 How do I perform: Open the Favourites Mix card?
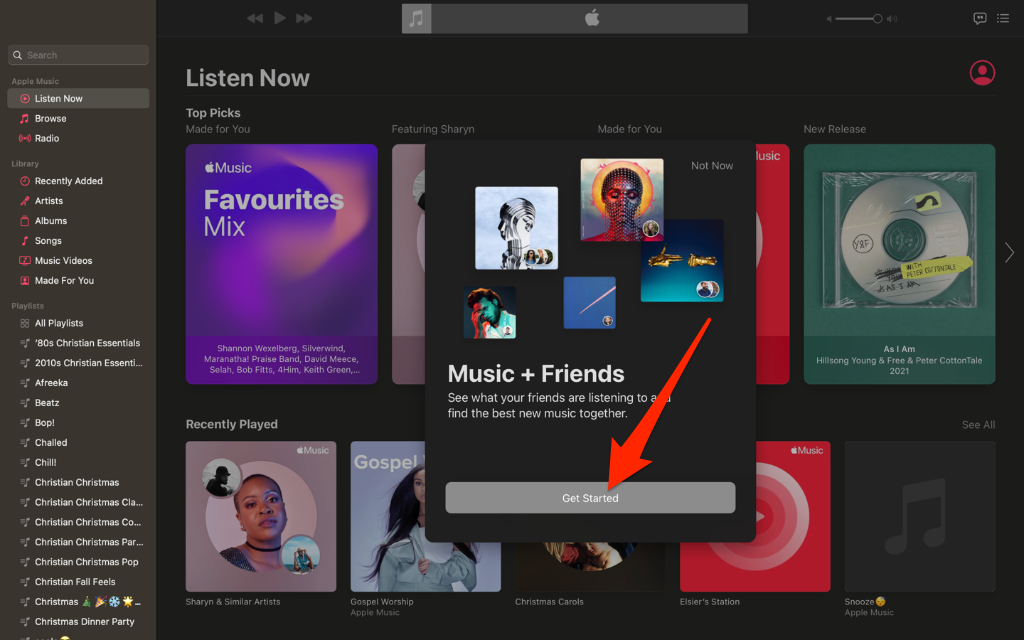(x=281, y=264)
